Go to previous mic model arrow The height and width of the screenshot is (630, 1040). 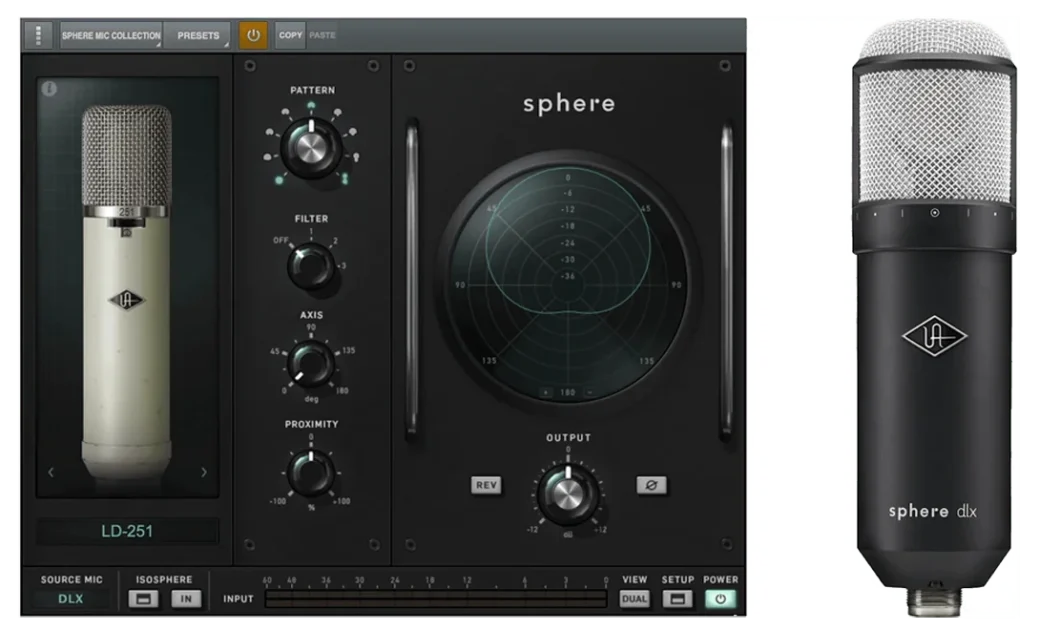pos(52,472)
